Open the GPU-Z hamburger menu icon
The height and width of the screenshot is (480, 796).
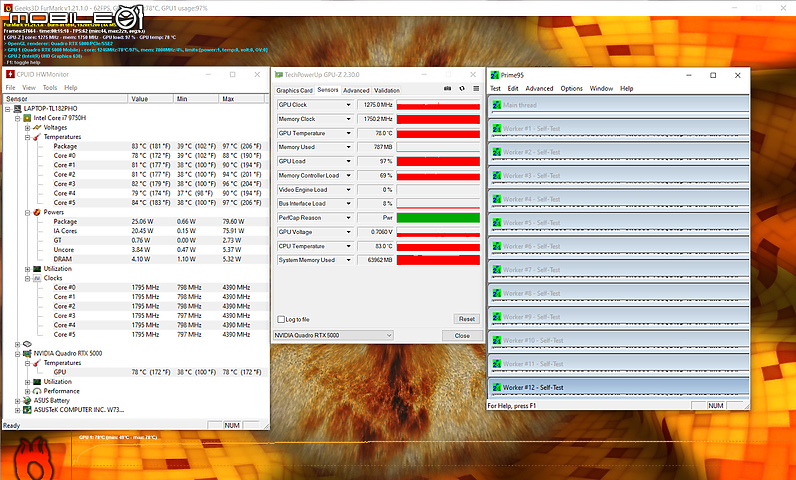pos(476,88)
